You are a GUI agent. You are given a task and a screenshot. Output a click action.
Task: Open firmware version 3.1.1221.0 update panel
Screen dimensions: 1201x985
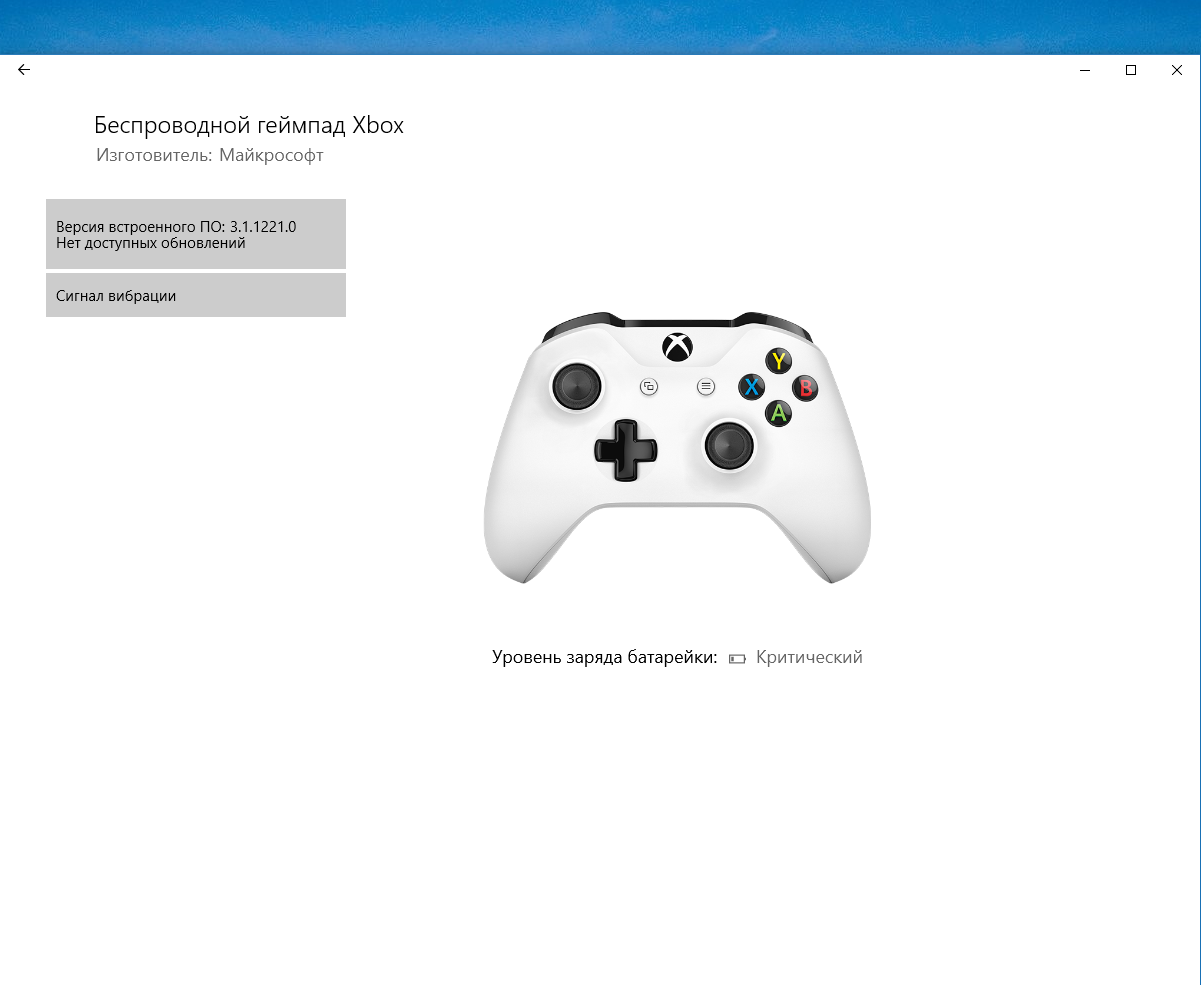196,234
